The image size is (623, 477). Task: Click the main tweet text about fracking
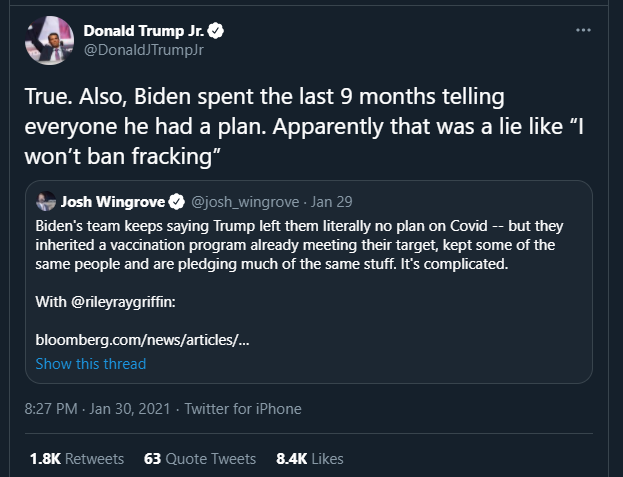[x=304, y=126]
